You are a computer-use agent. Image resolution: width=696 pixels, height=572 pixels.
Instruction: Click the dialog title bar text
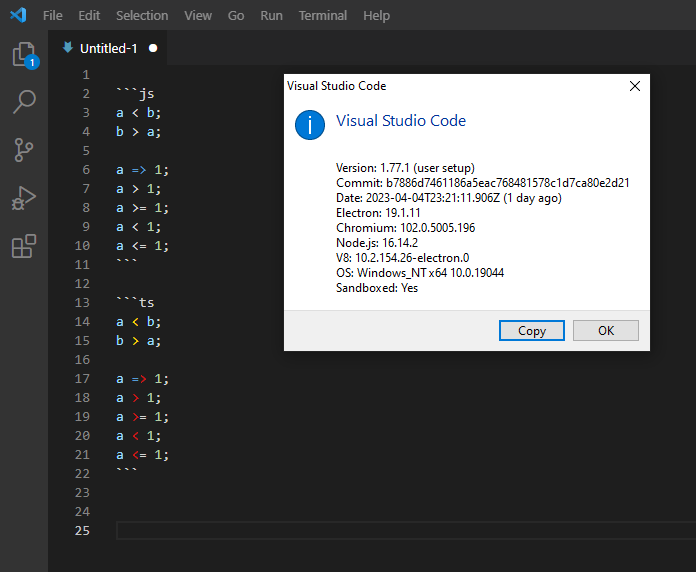click(336, 86)
